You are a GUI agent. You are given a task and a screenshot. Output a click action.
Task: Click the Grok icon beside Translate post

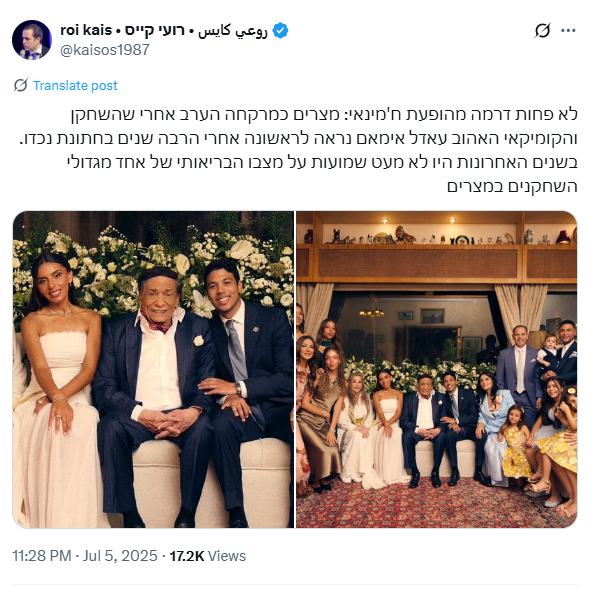point(21,86)
